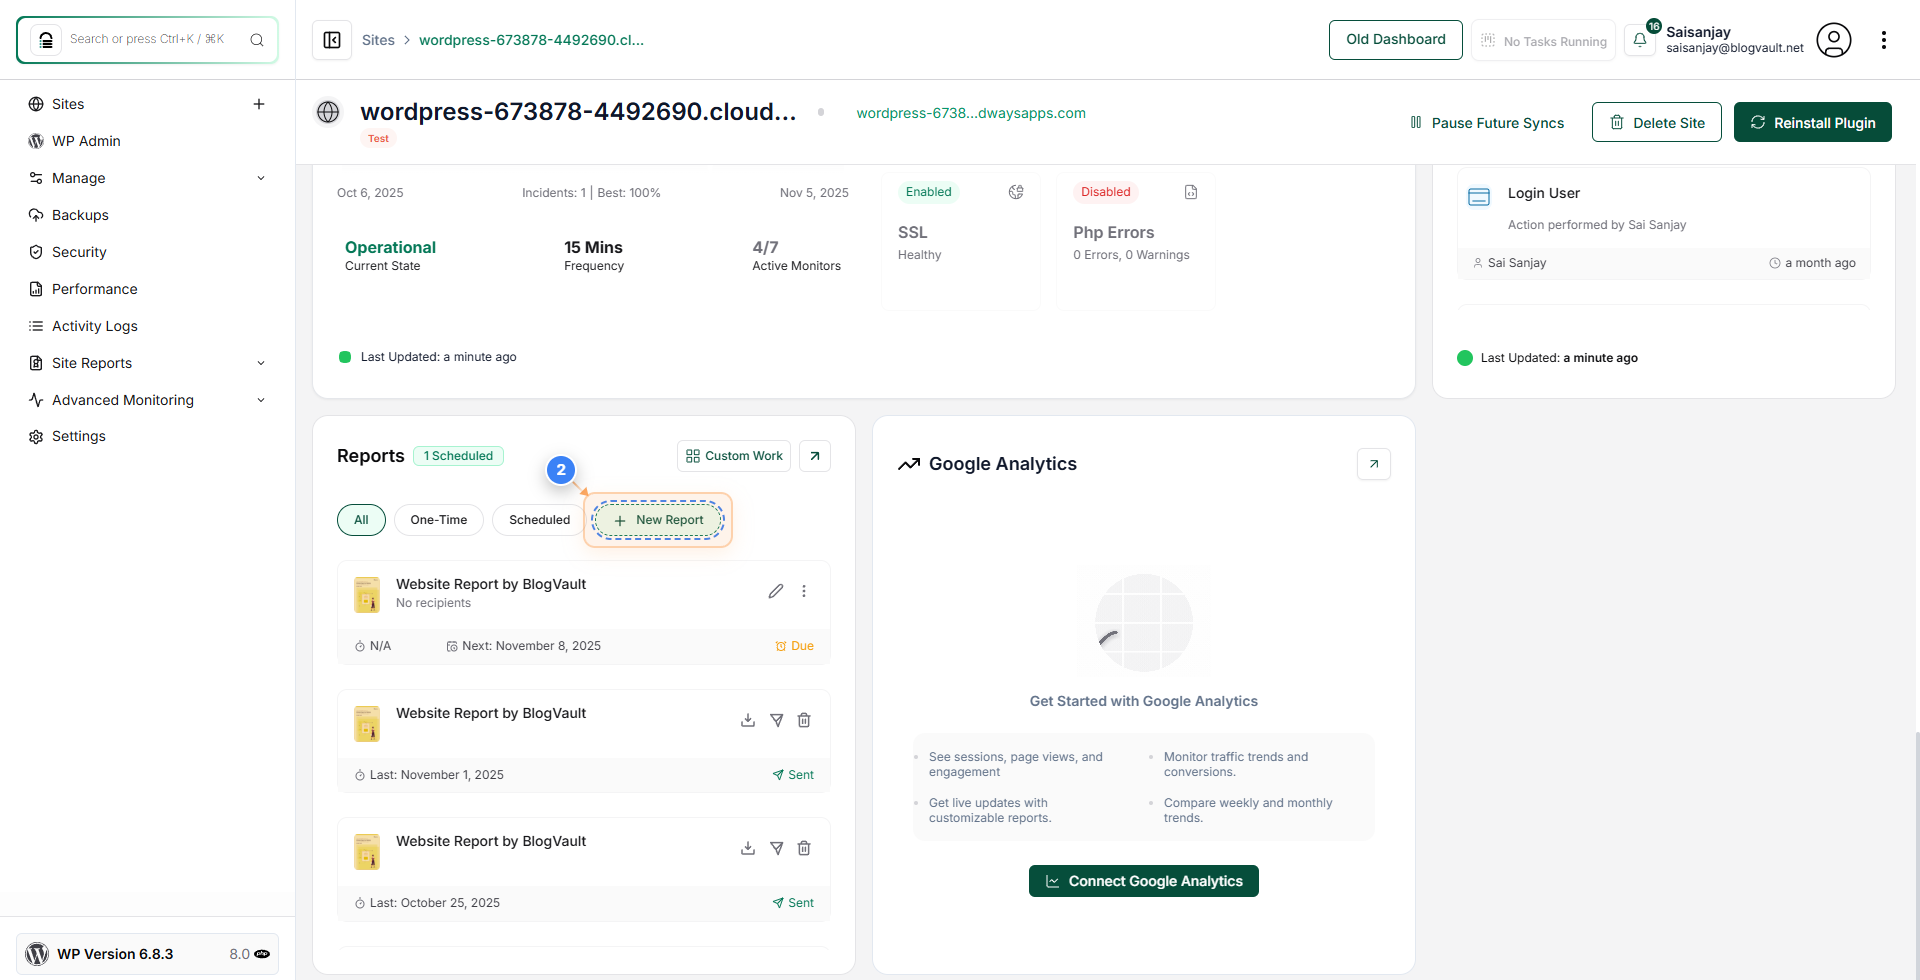
Task: Click the WordPress logo in footer
Action: (x=38, y=954)
